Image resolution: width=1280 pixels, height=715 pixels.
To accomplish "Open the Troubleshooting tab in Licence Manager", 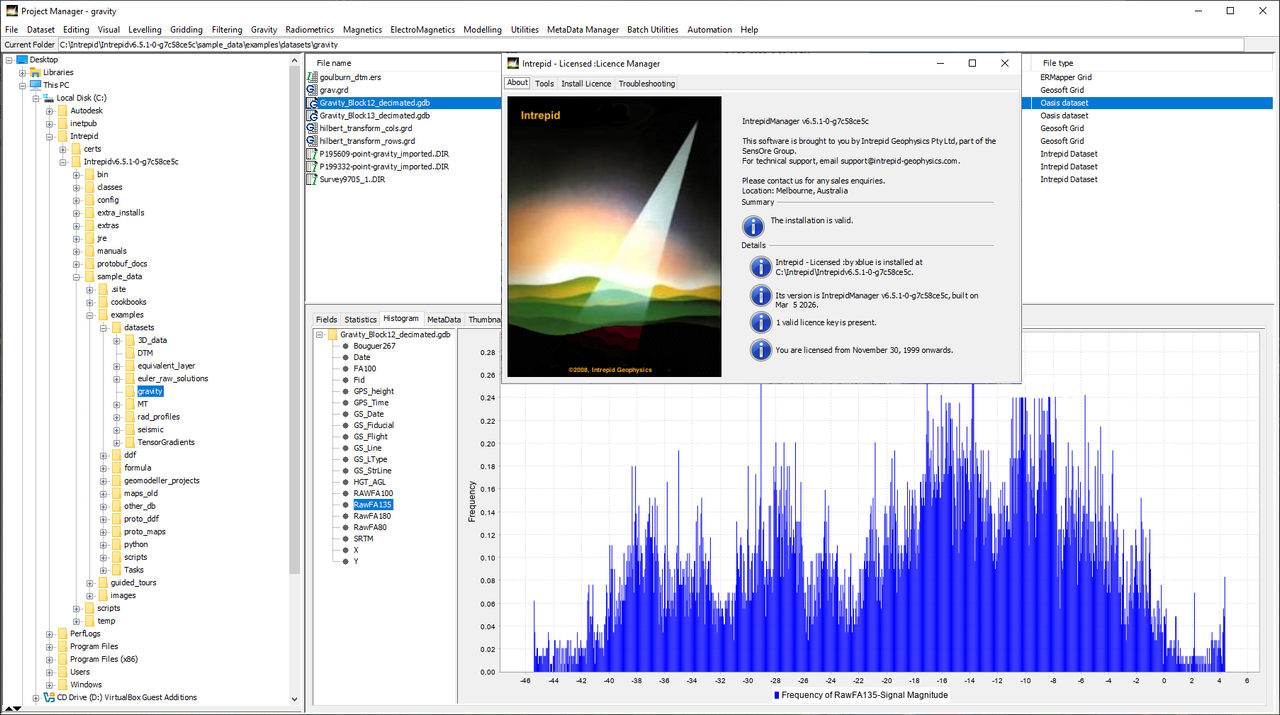I will click(x=647, y=84).
